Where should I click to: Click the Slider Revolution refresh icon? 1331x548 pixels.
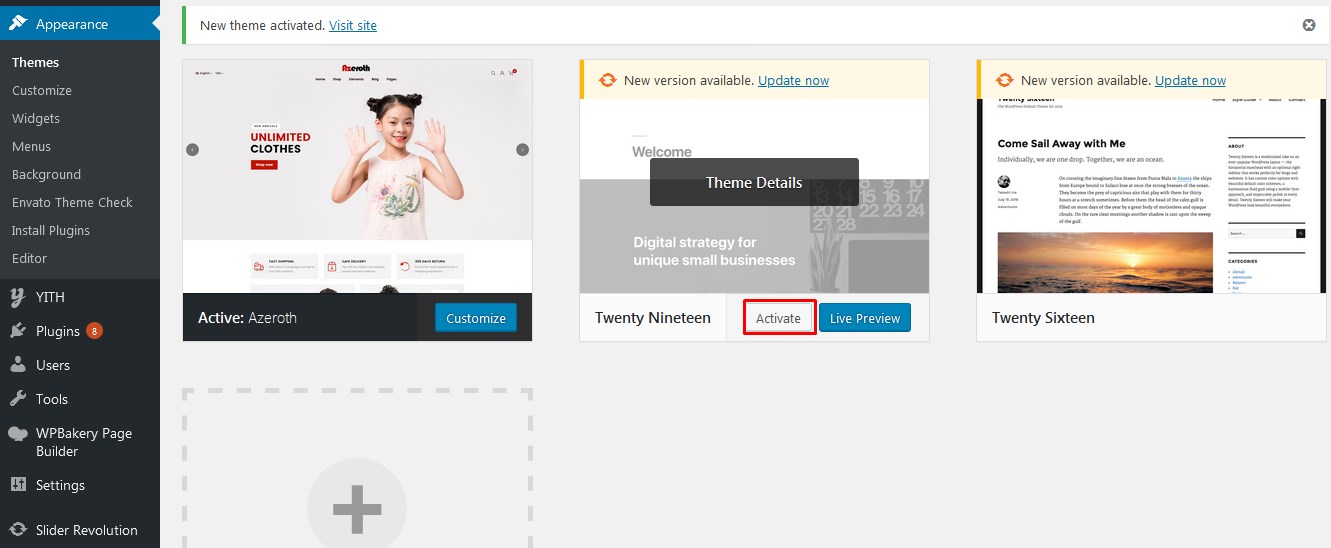click(18, 530)
